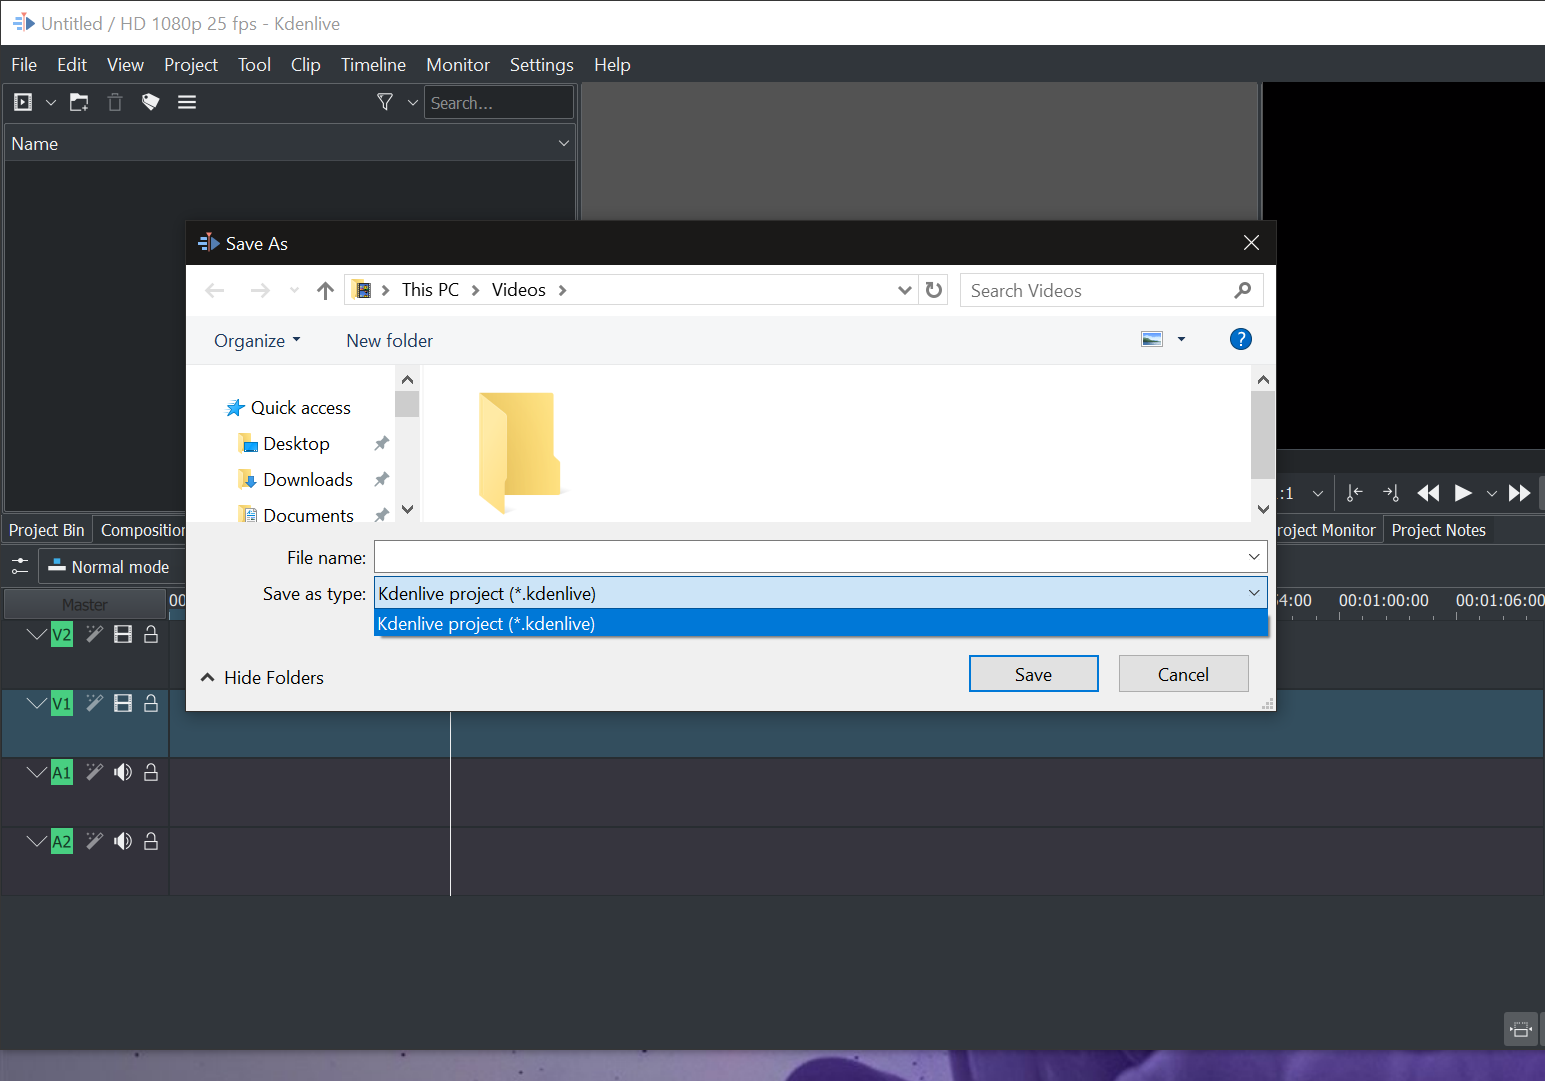Expand the address bar history dropdown
Viewport: 1545px width, 1081px height.
coord(905,290)
